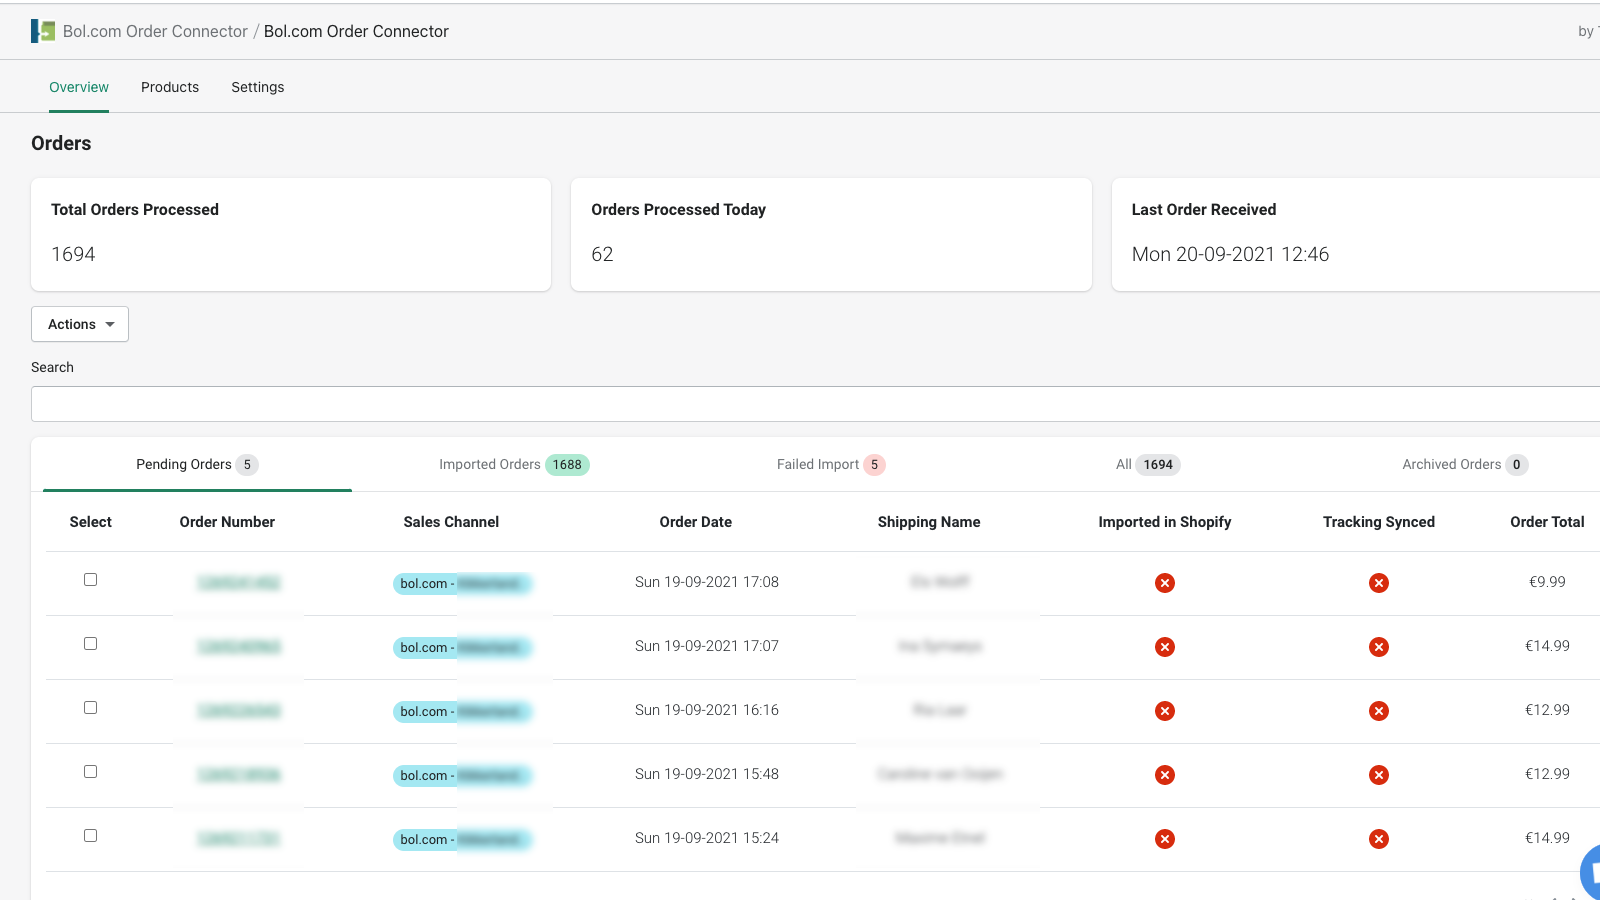Open the Settings page

[x=257, y=87]
